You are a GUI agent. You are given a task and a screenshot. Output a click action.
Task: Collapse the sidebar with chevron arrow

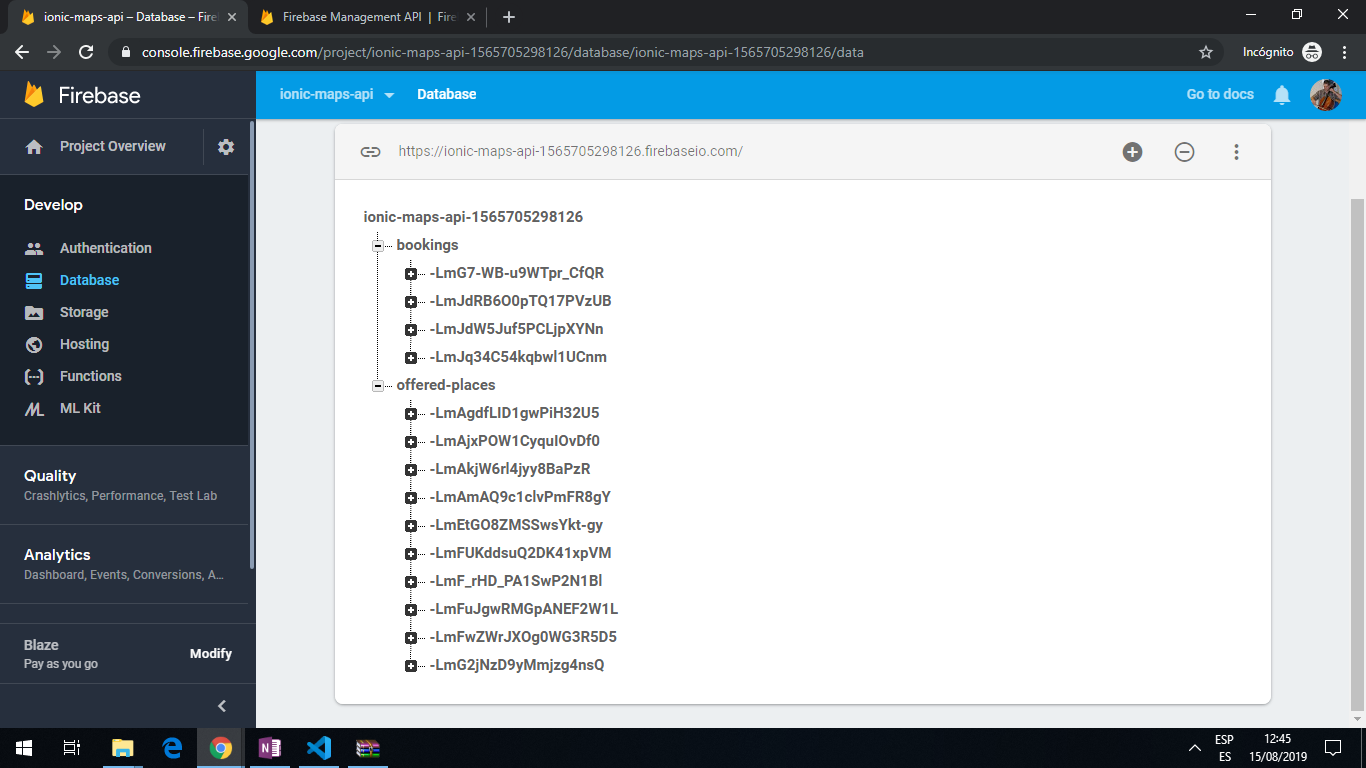pyautogui.click(x=222, y=706)
